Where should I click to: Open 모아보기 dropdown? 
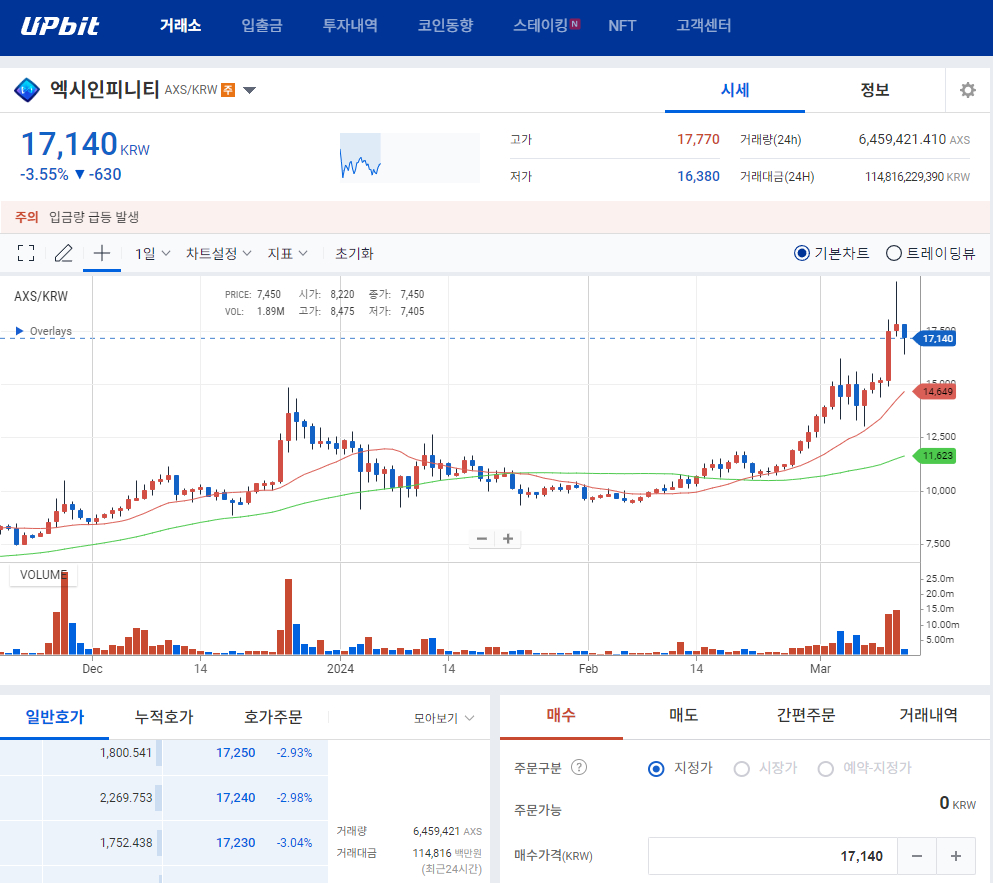(x=443, y=718)
